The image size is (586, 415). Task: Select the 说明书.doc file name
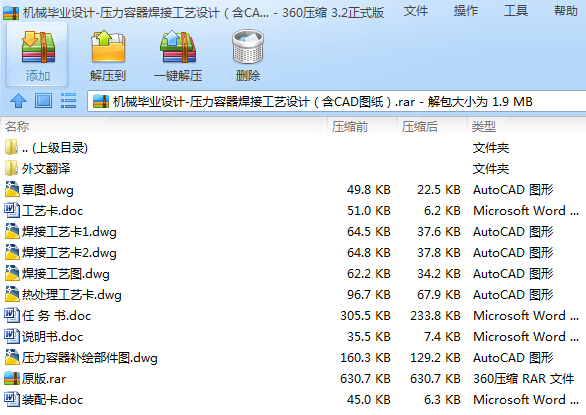(x=52, y=336)
